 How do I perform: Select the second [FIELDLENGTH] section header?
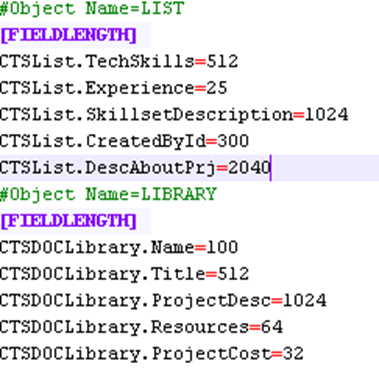click(69, 221)
